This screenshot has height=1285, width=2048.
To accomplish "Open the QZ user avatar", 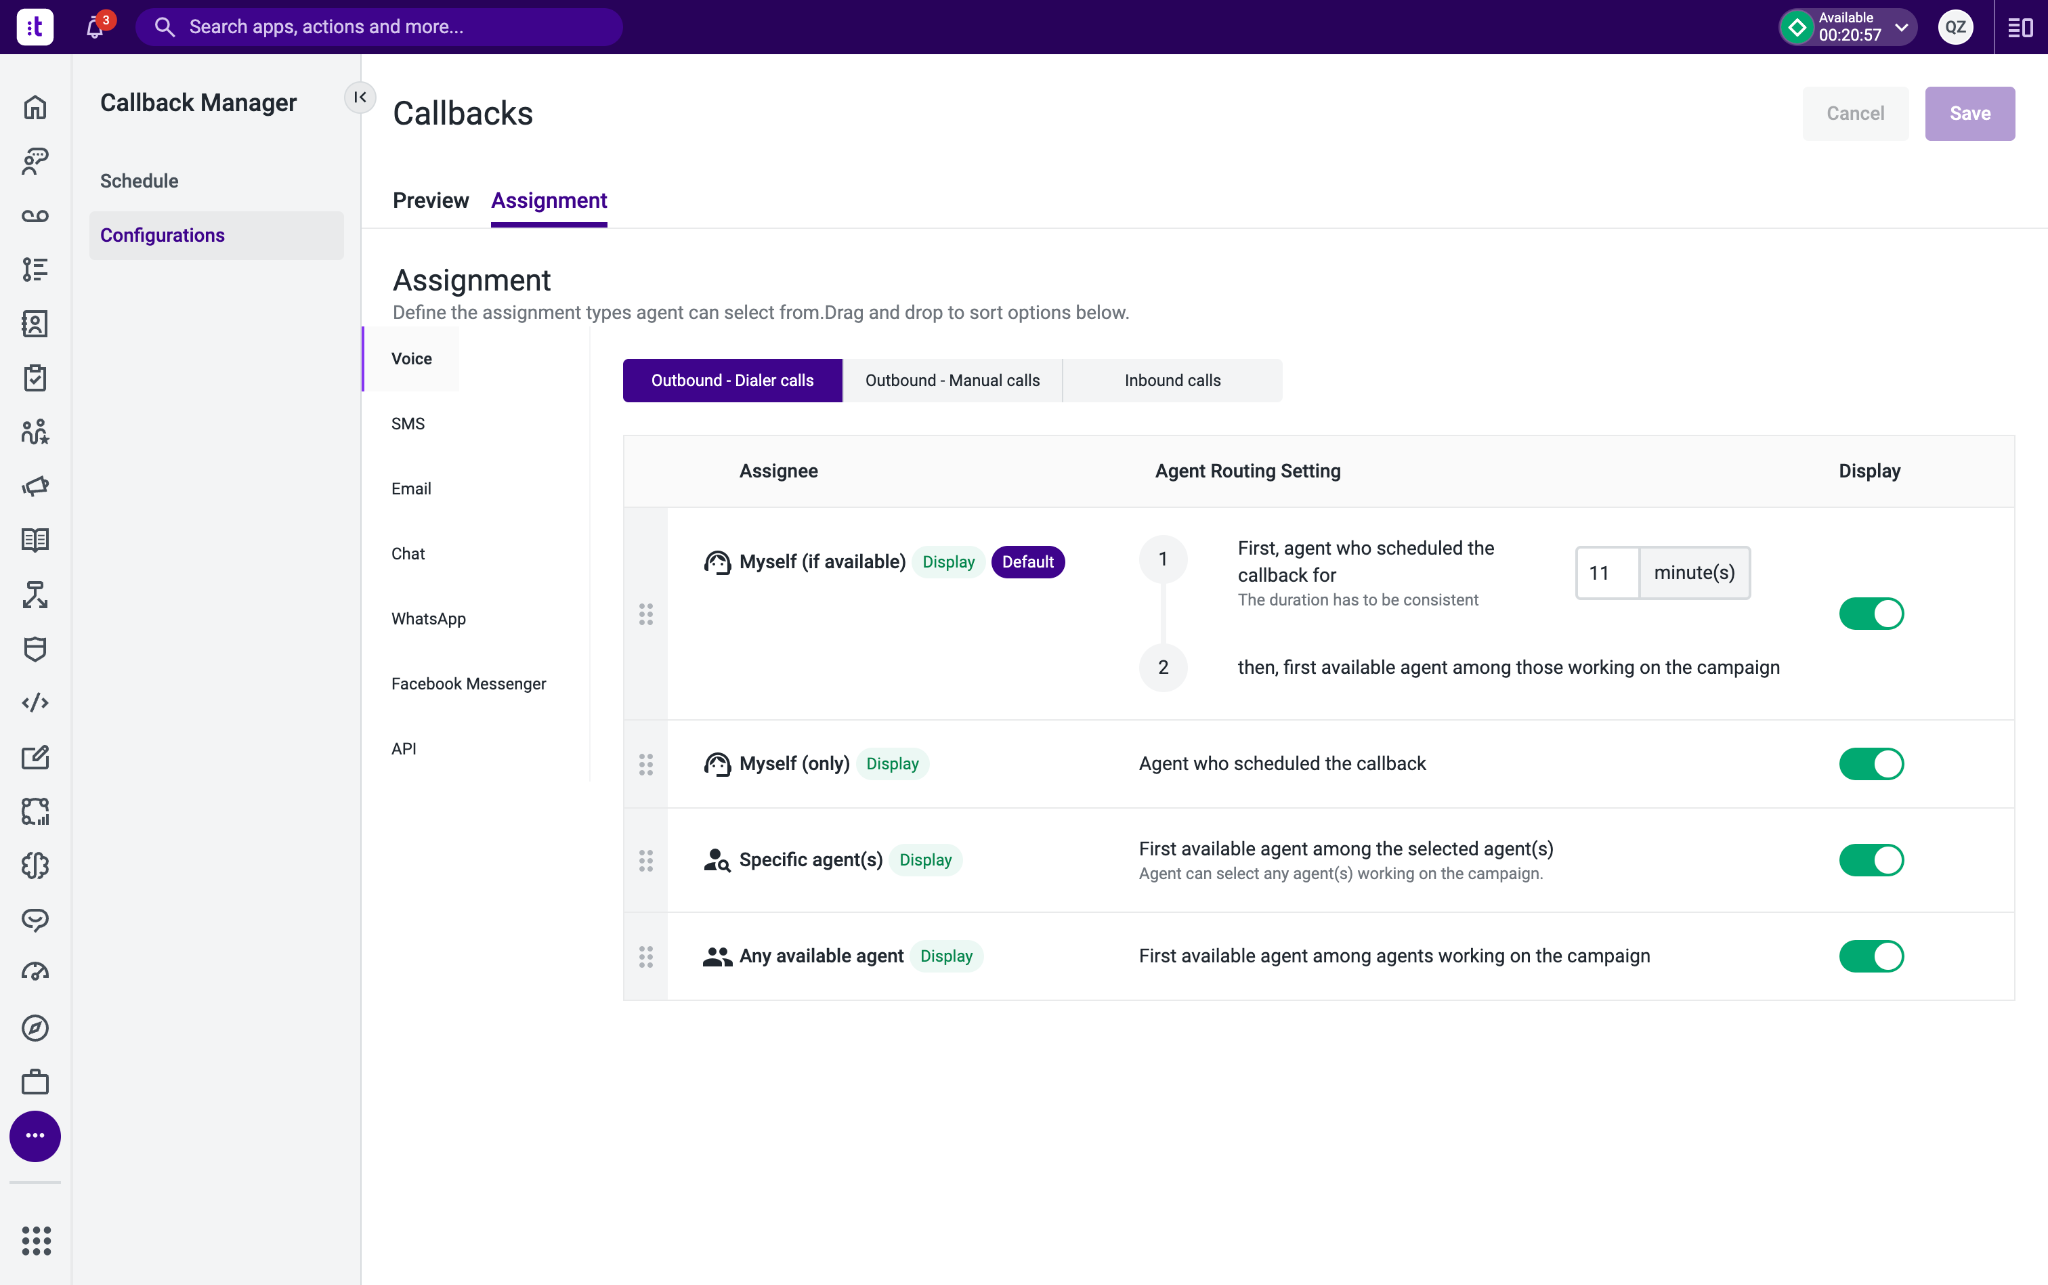I will coord(1955,27).
